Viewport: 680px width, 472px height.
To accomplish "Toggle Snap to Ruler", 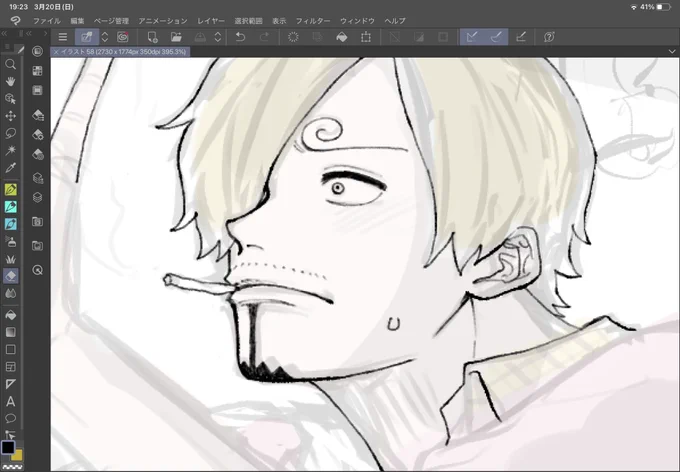I will click(x=472, y=37).
